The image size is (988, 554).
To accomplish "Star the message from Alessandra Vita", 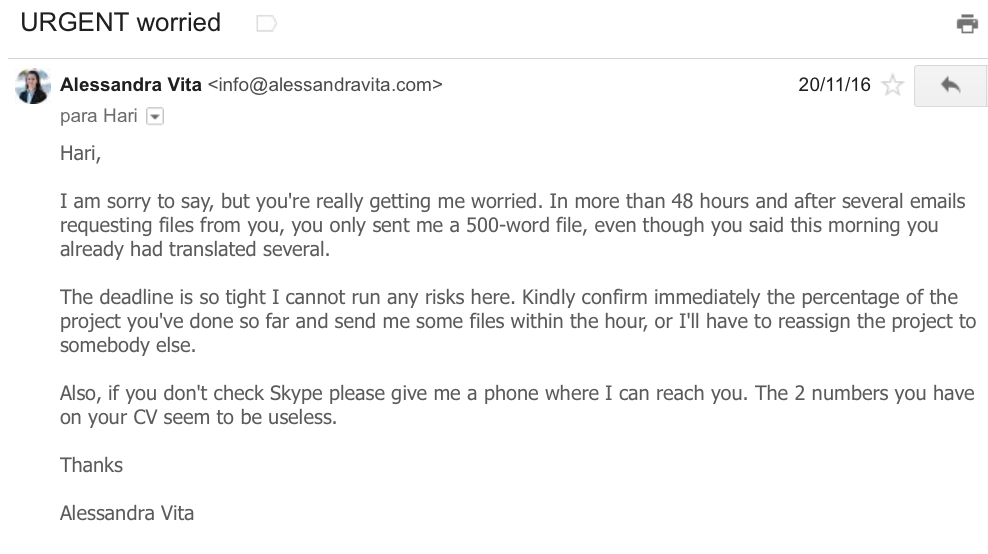I will [892, 85].
